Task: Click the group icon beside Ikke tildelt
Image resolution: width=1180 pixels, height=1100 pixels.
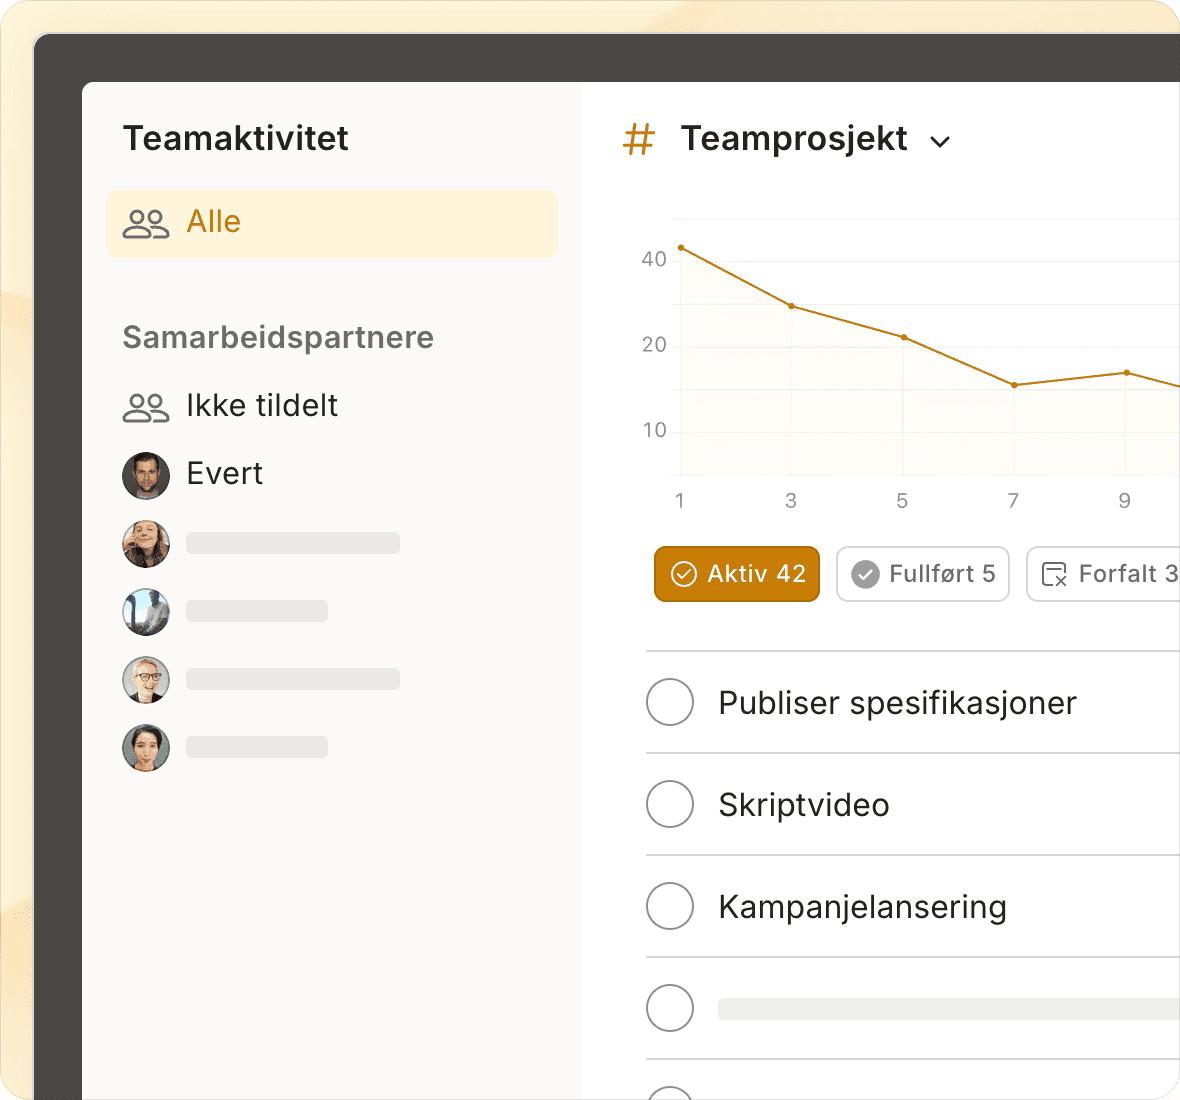Action: (146, 407)
